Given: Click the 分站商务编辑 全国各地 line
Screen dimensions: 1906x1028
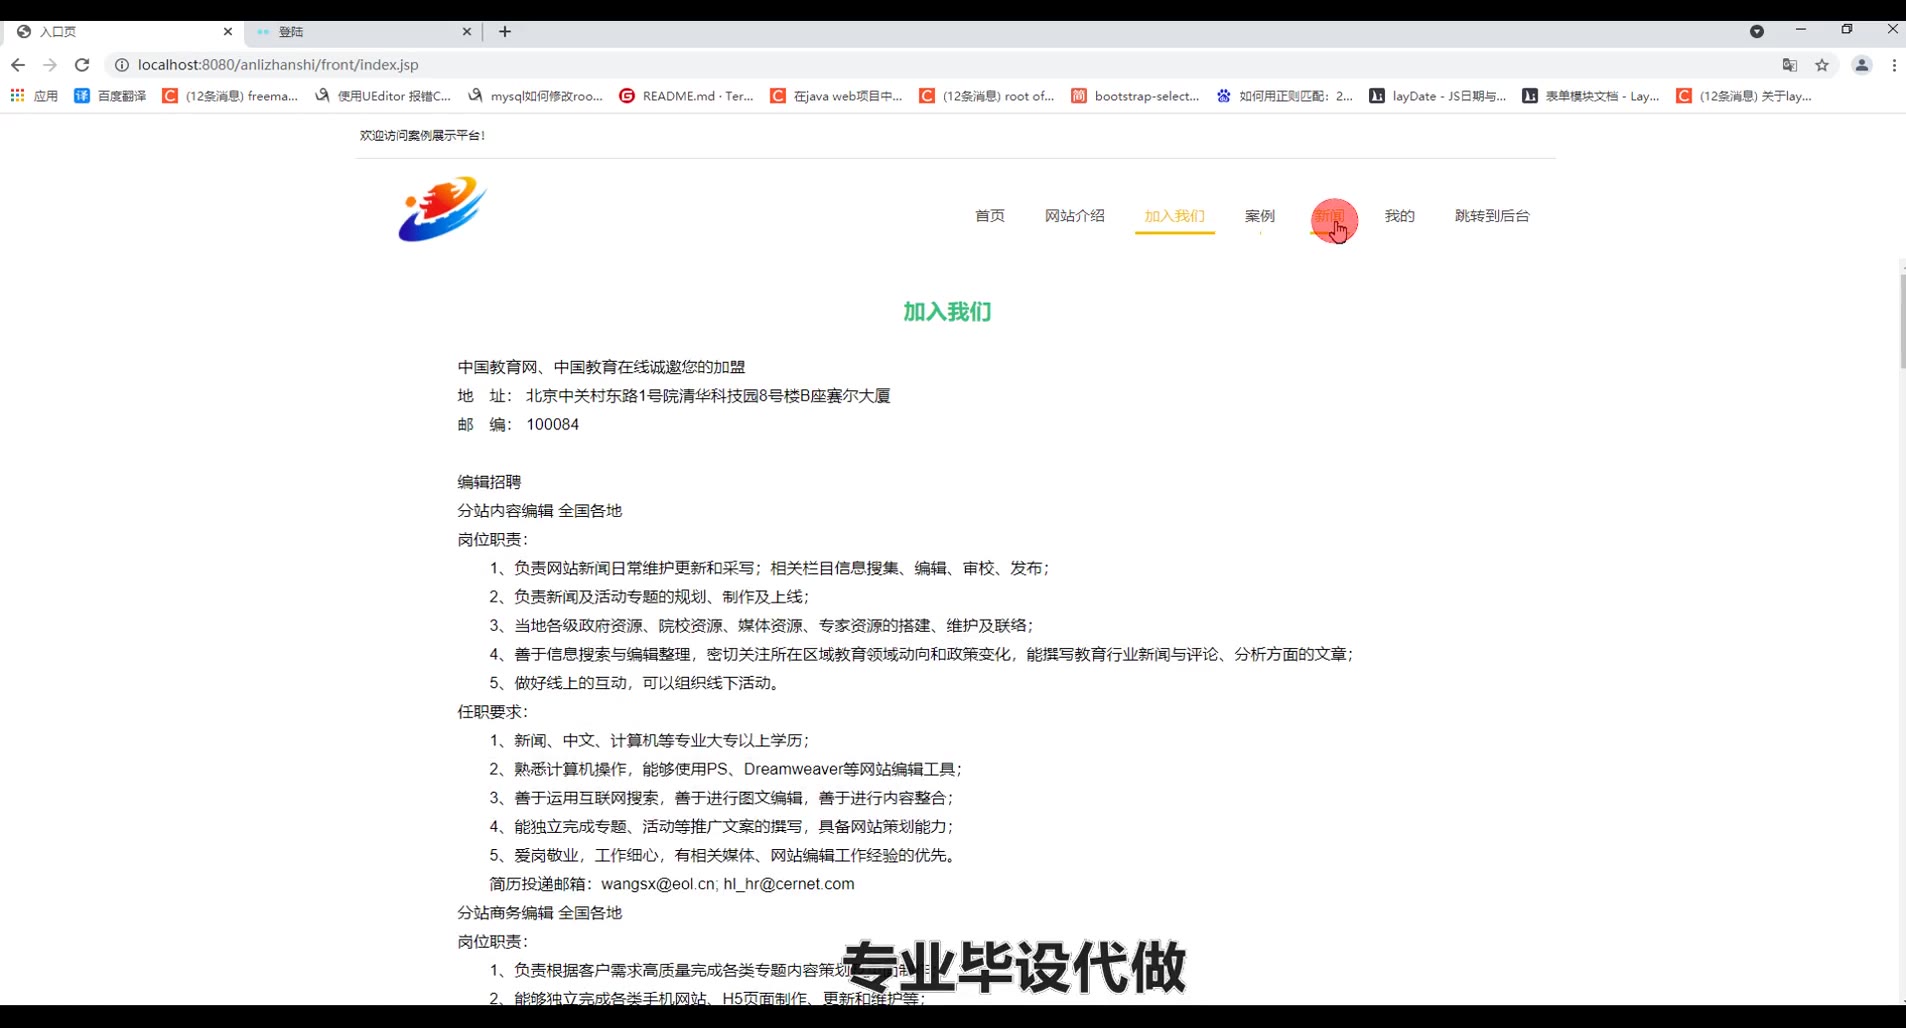Looking at the screenshot, I should (540, 913).
